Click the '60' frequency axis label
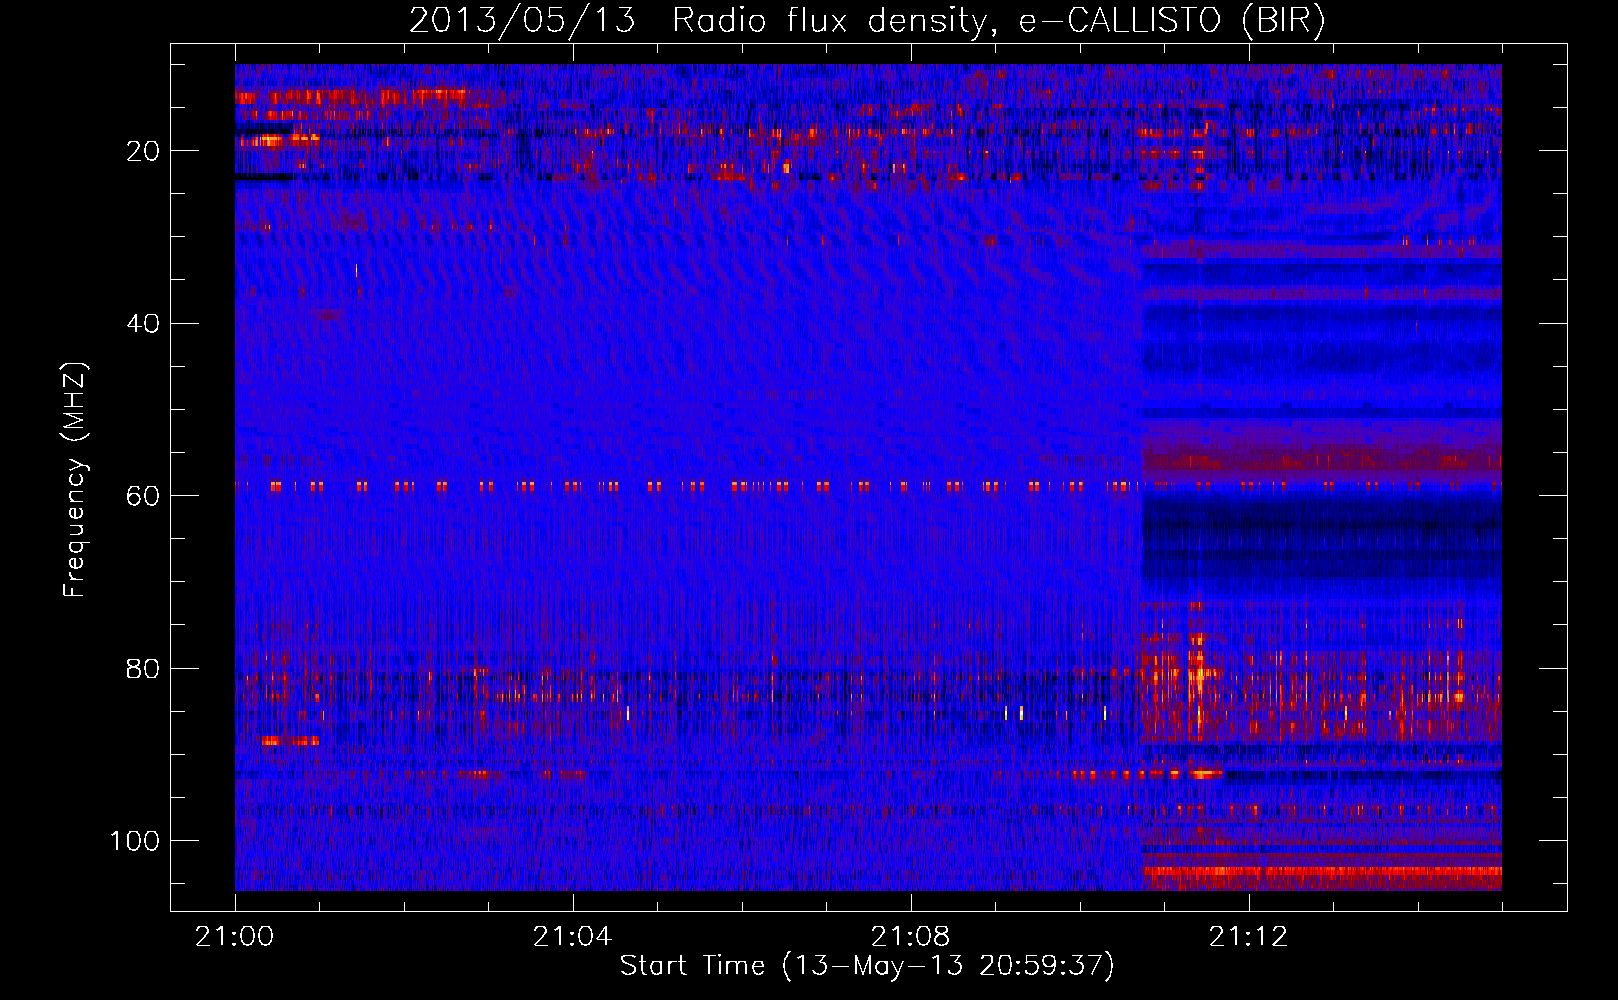Screen dimensions: 1618x1000 (x=143, y=496)
